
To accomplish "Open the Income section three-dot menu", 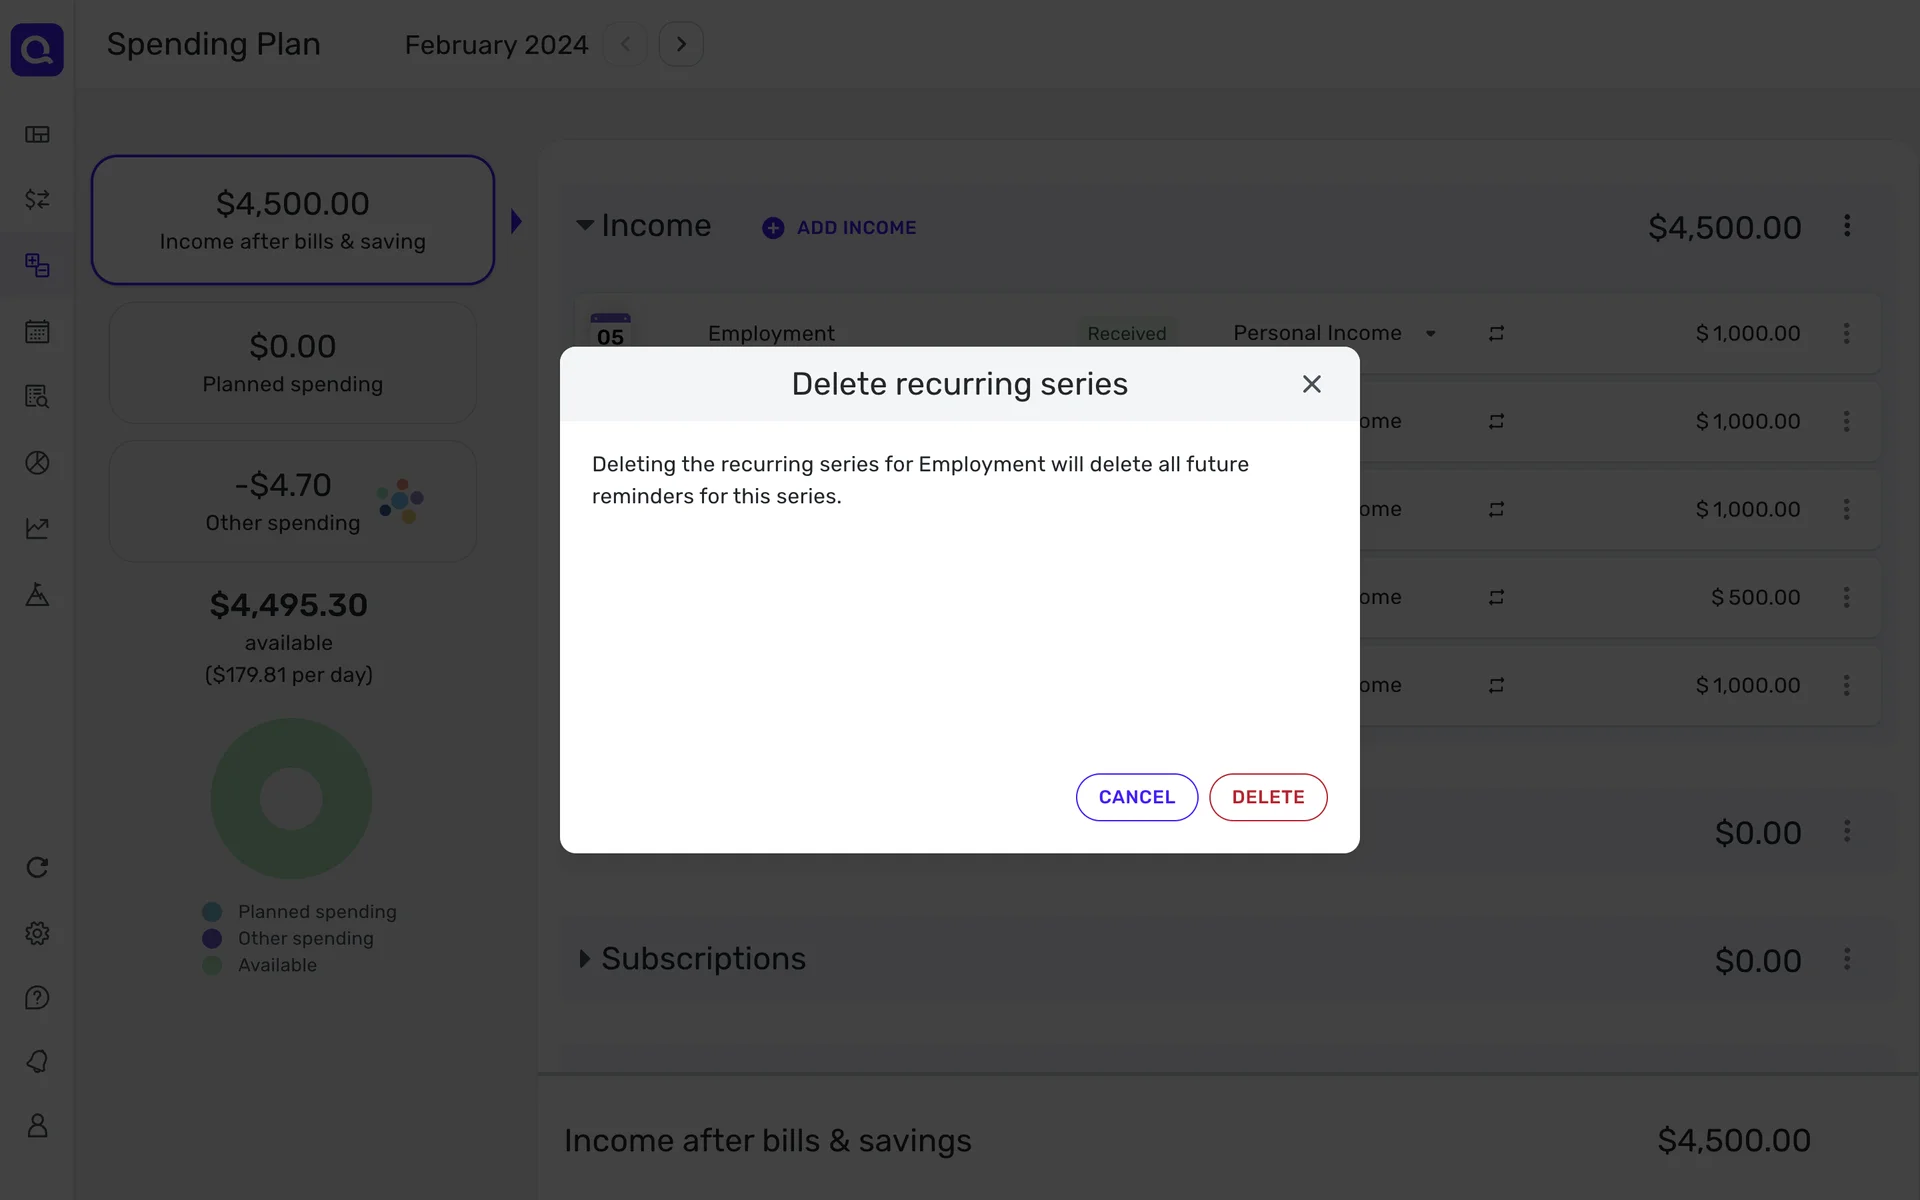I will 1846,226.
